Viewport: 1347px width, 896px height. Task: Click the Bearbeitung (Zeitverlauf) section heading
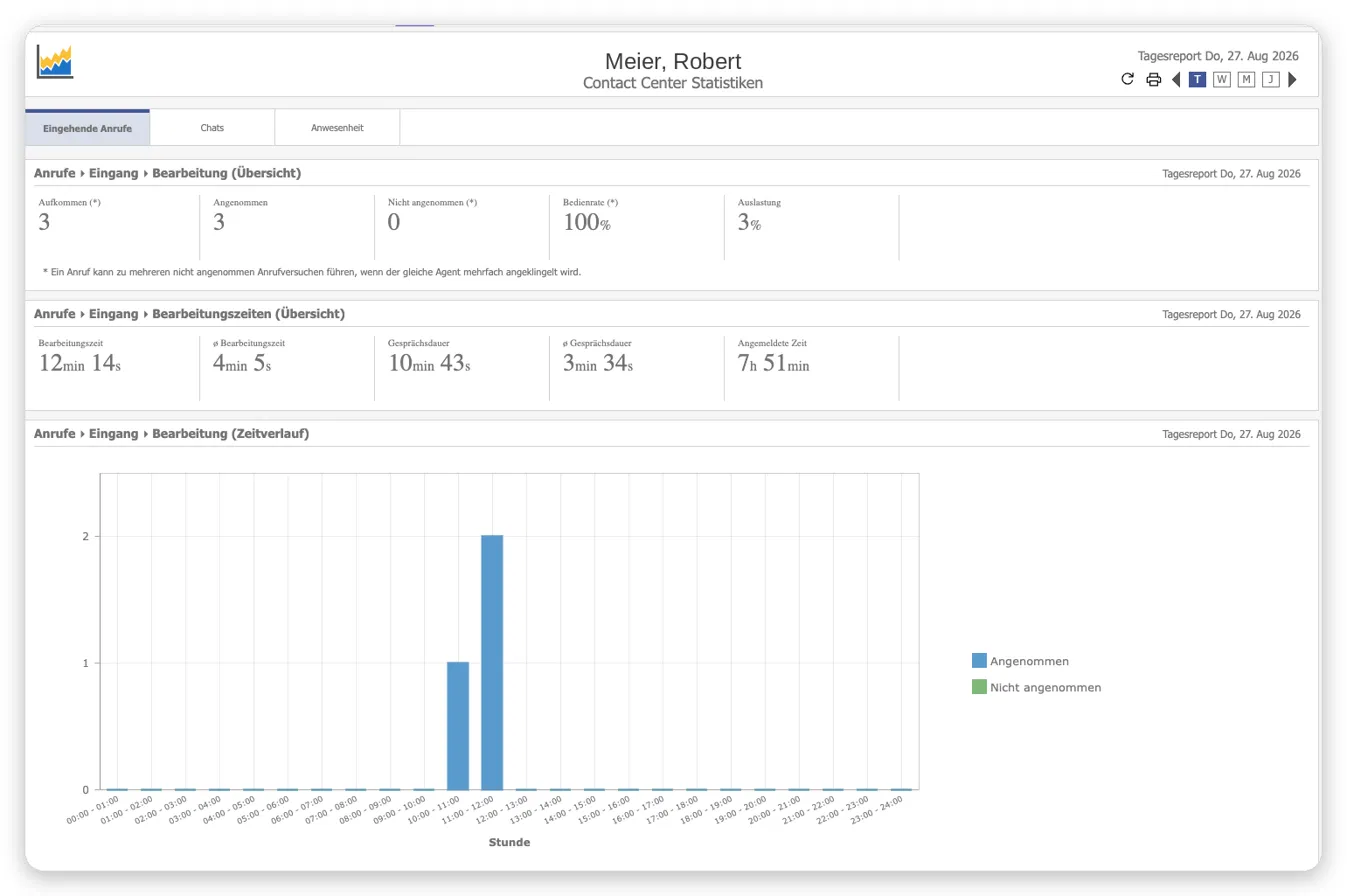tap(230, 434)
